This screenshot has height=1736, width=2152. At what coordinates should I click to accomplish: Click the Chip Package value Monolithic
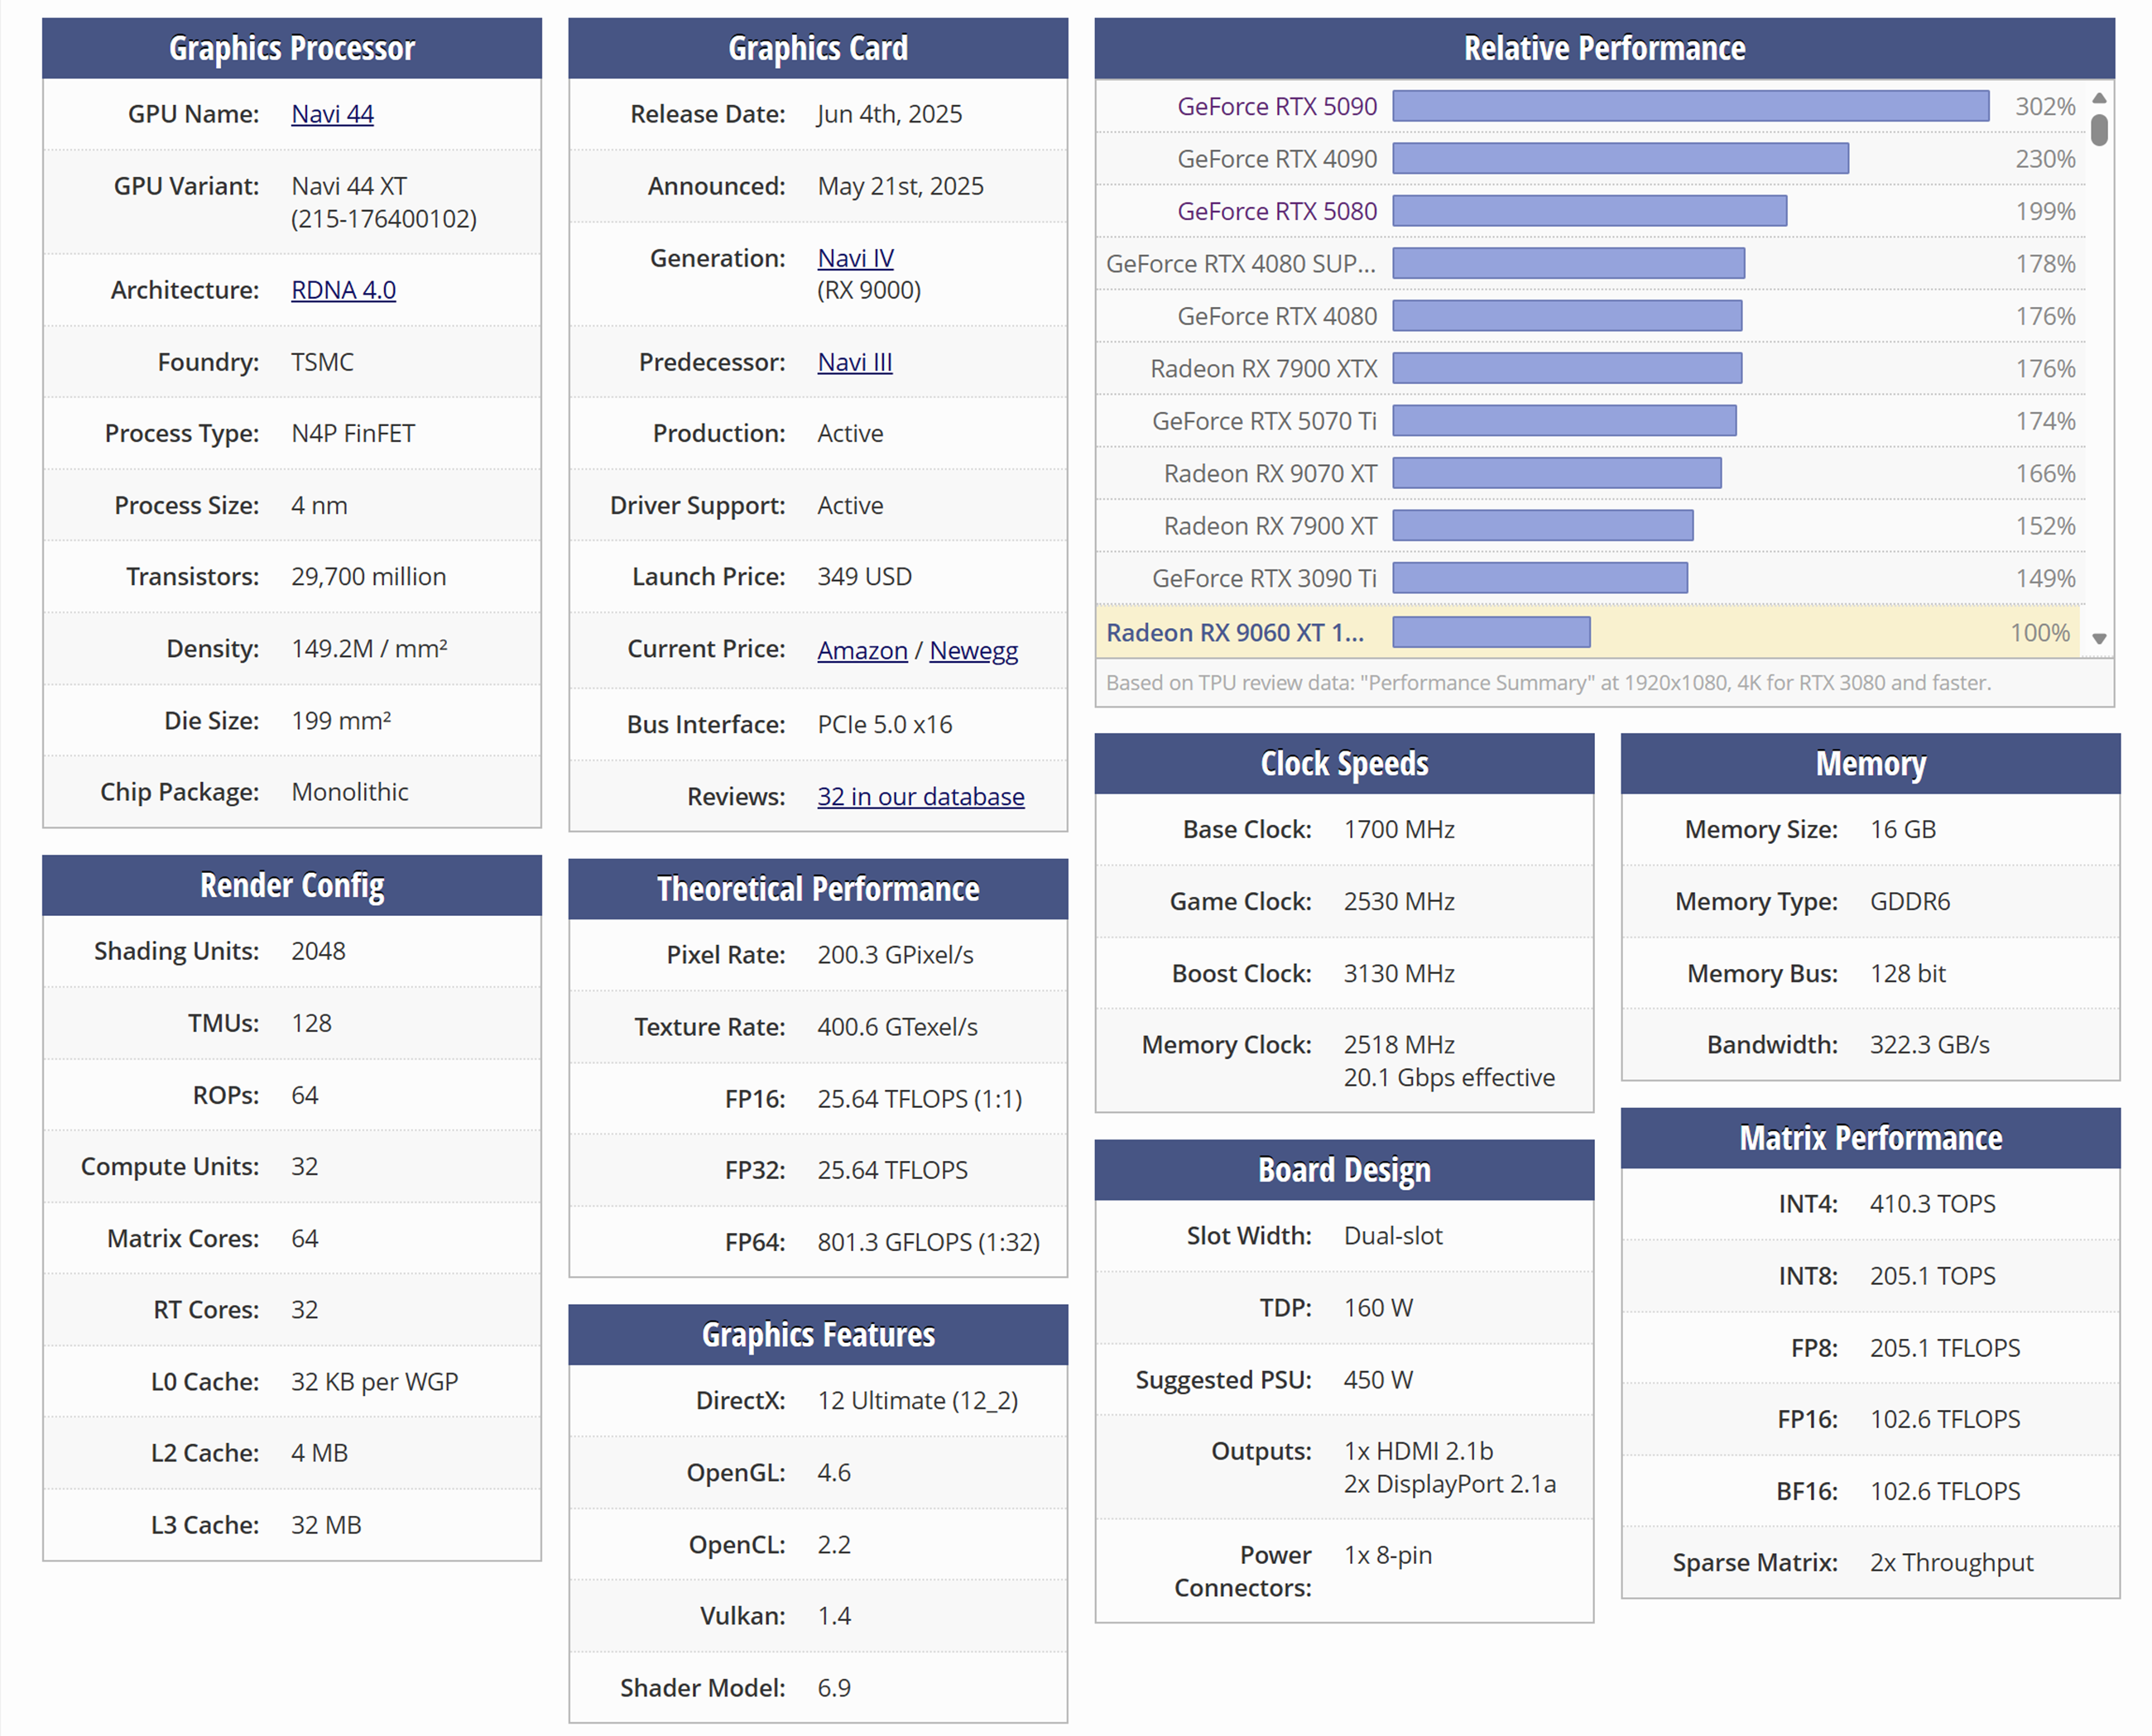click(x=350, y=792)
